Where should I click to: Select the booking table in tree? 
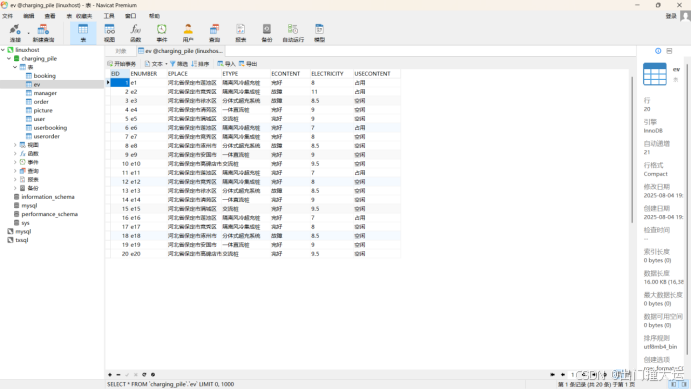coord(45,76)
